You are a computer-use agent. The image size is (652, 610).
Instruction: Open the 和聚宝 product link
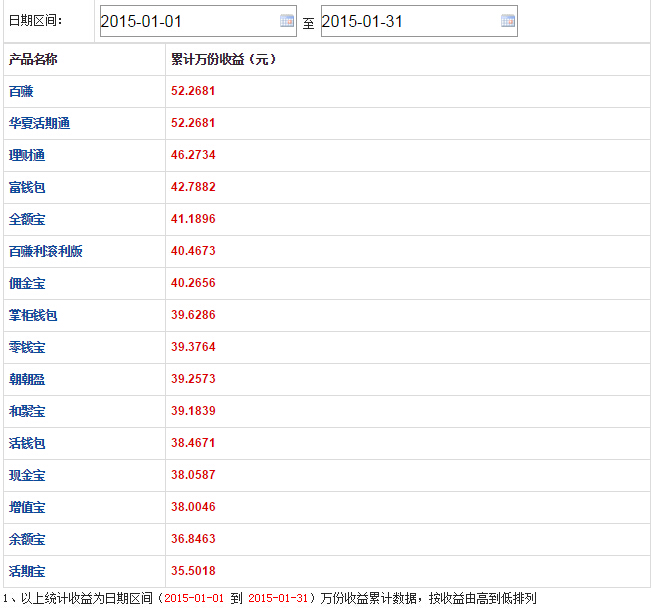pos(27,411)
